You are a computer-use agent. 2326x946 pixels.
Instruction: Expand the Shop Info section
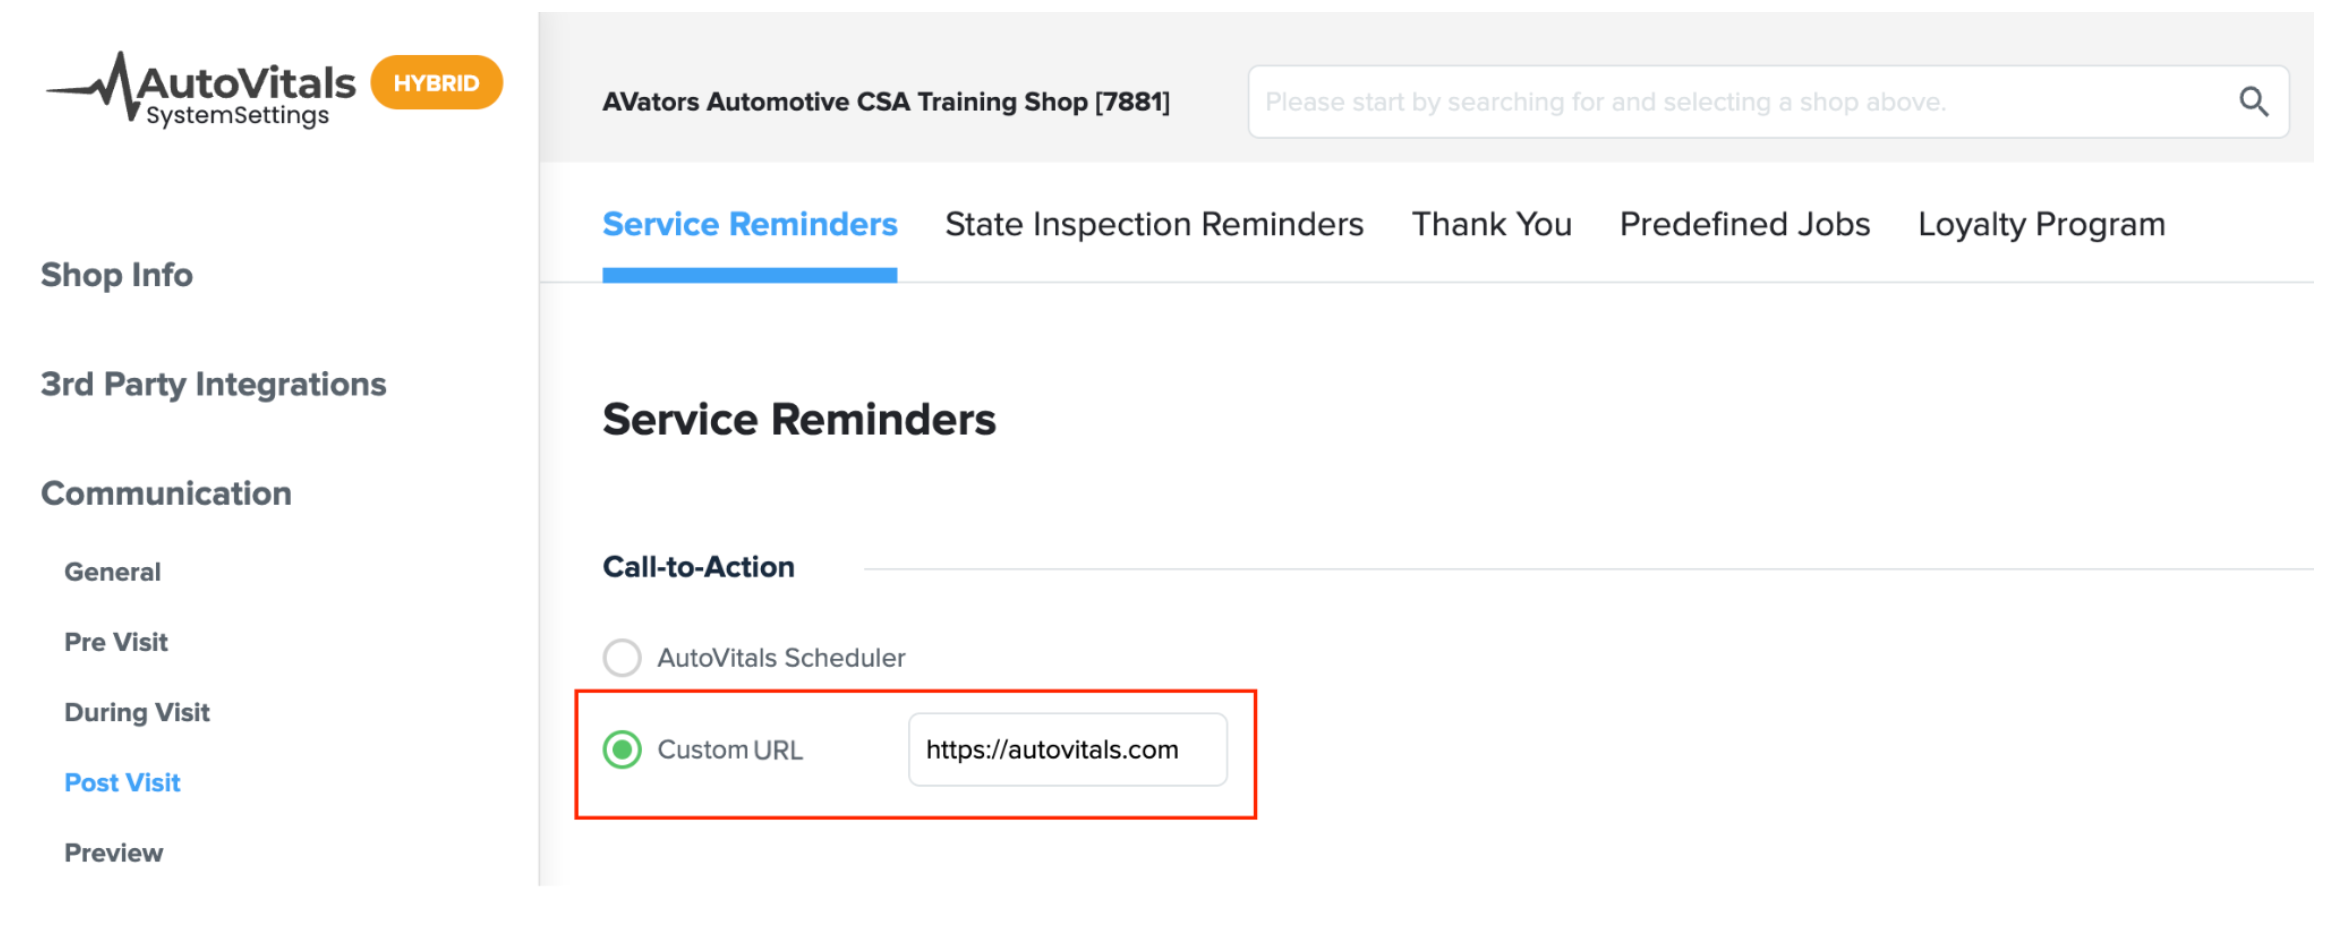coord(117,274)
